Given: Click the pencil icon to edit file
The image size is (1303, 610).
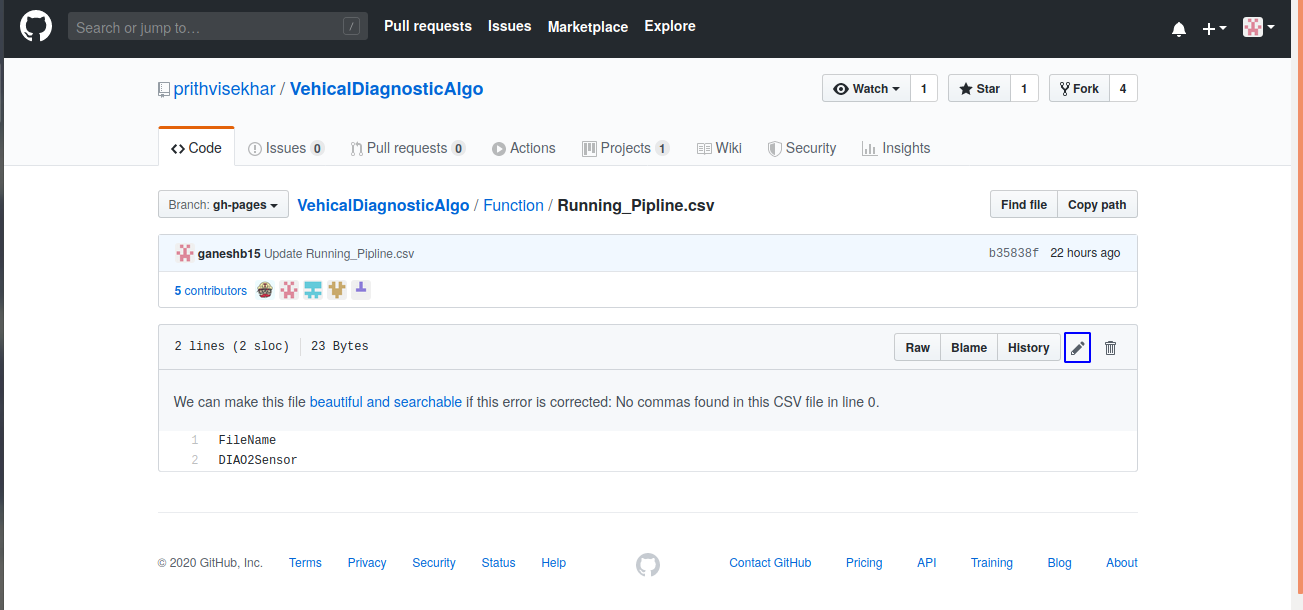Looking at the screenshot, I should [x=1077, y=348].
